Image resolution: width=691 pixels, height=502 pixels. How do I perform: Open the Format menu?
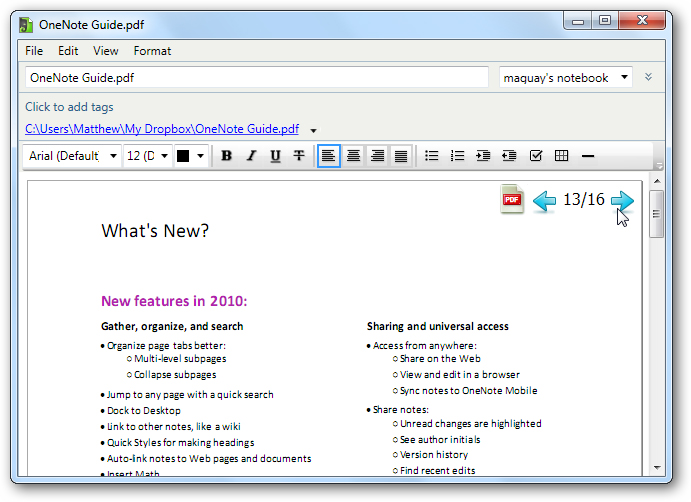tap(152, 50)
